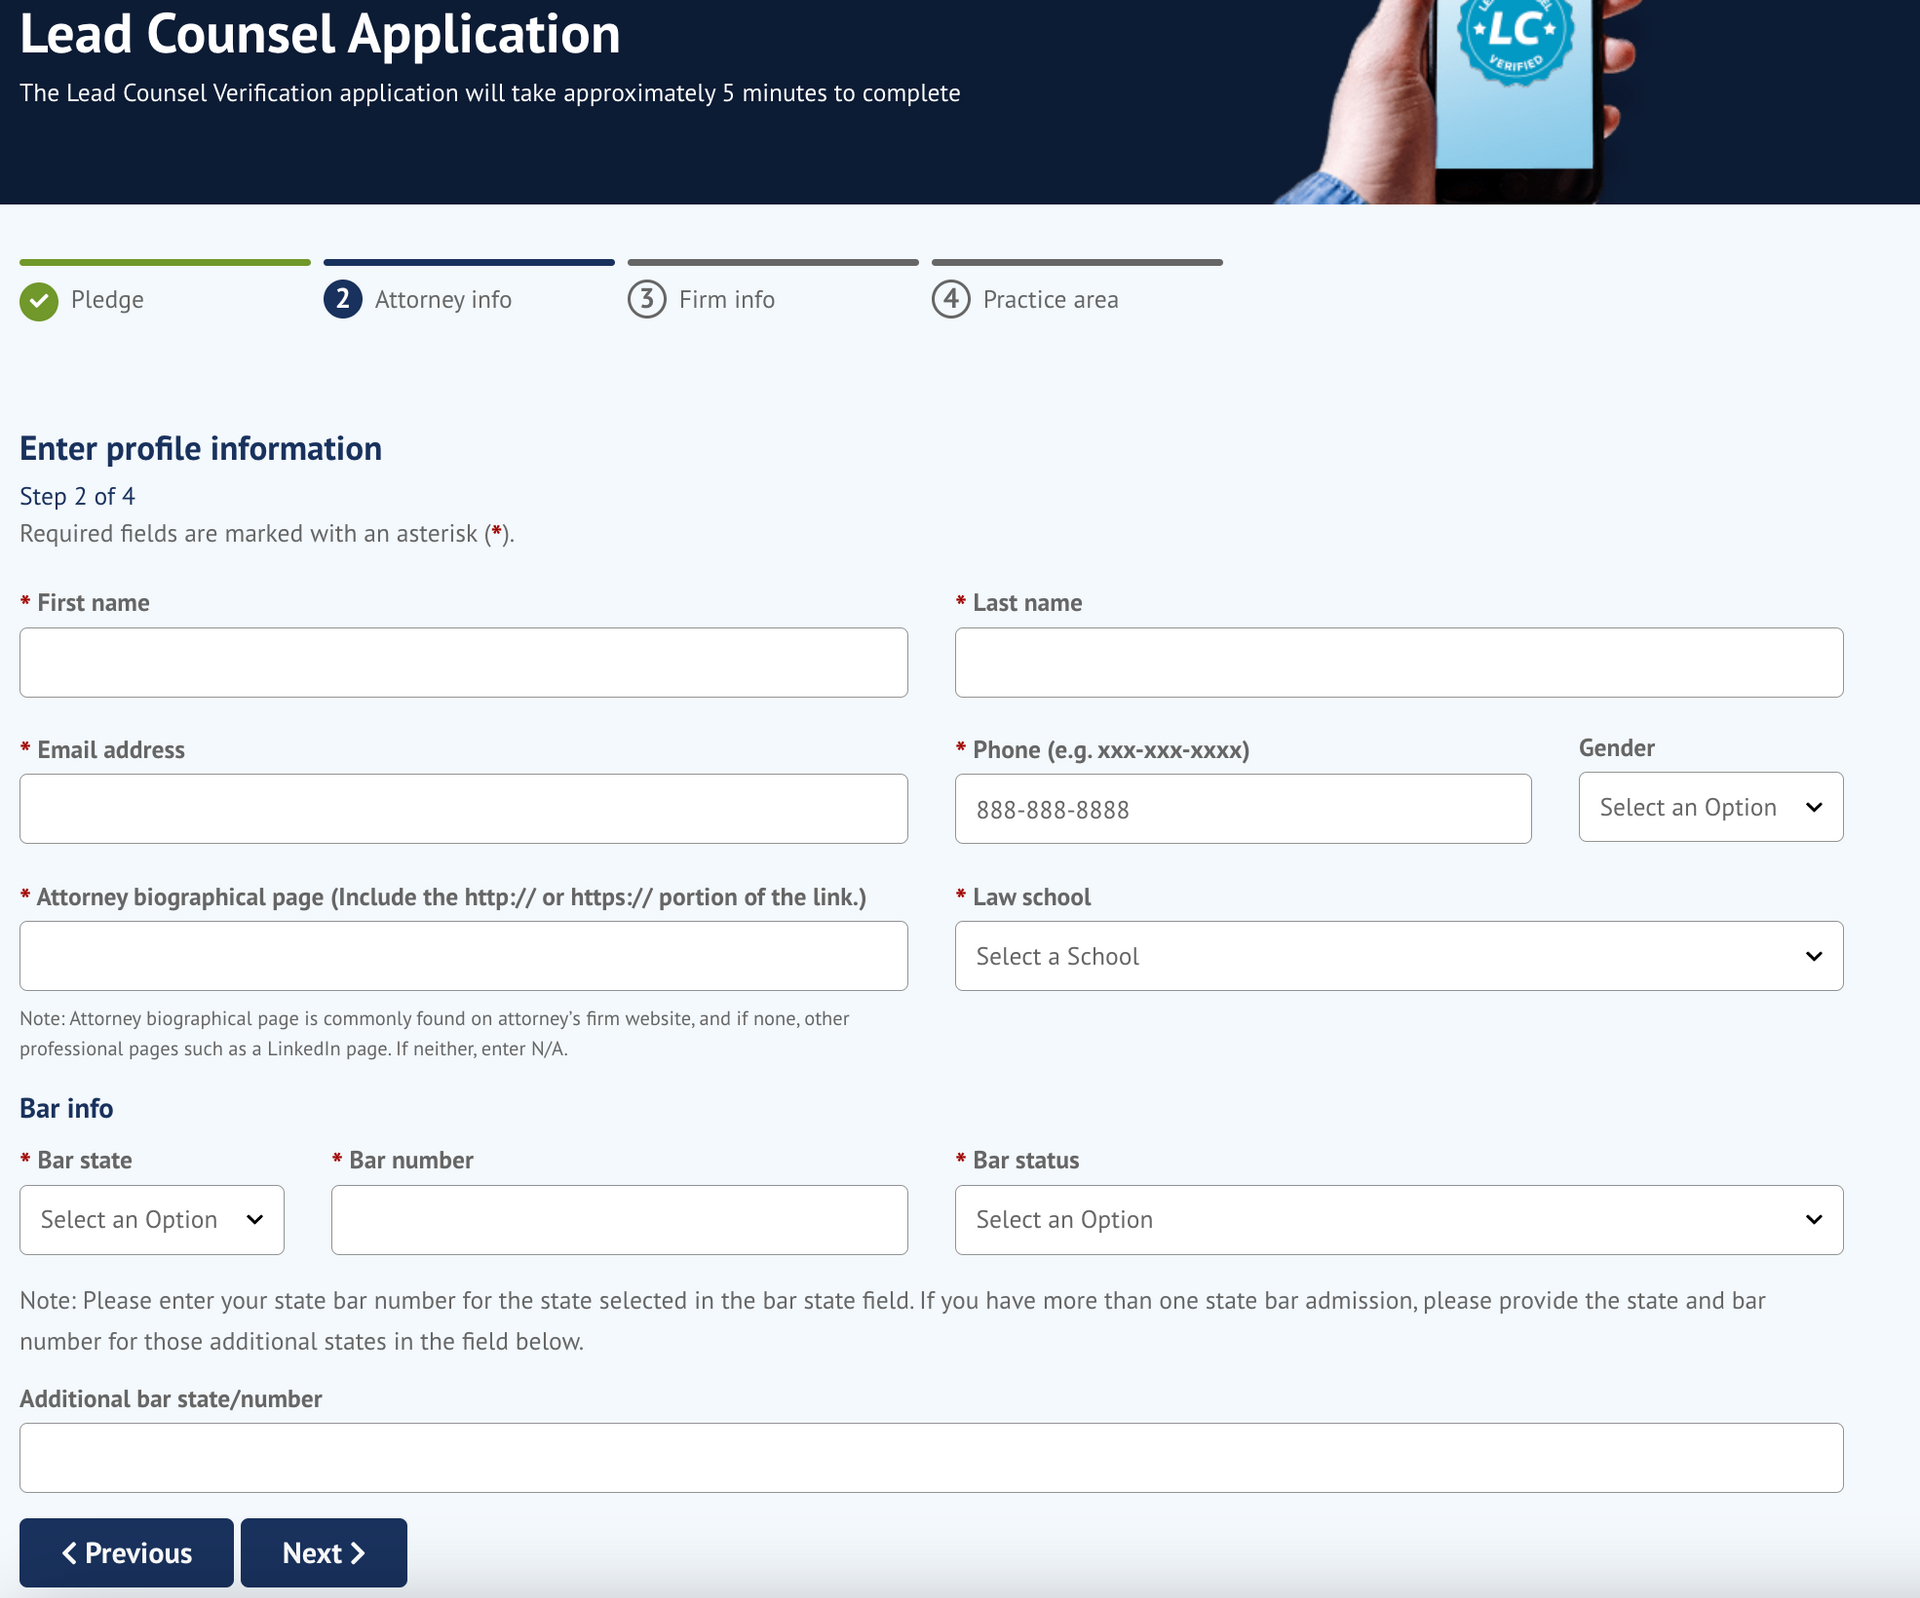
Task: Click the 'Email address' label
Action: pyautogui.click(x=111, y=750)
